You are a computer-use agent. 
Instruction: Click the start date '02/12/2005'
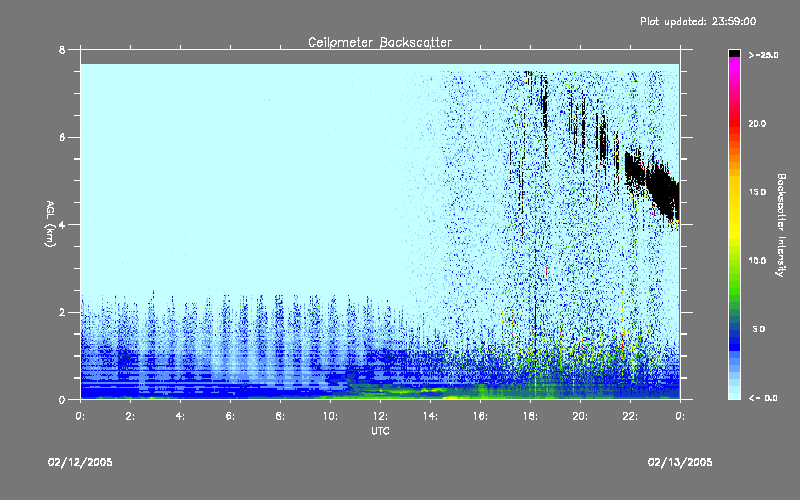tap(80, 462)
